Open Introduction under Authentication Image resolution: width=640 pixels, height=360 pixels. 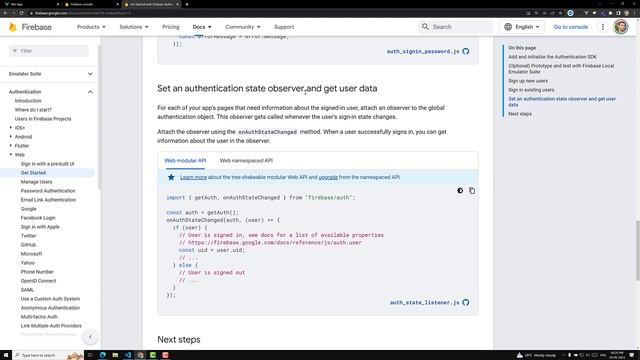pyautogui.click(x=28, y=101)
